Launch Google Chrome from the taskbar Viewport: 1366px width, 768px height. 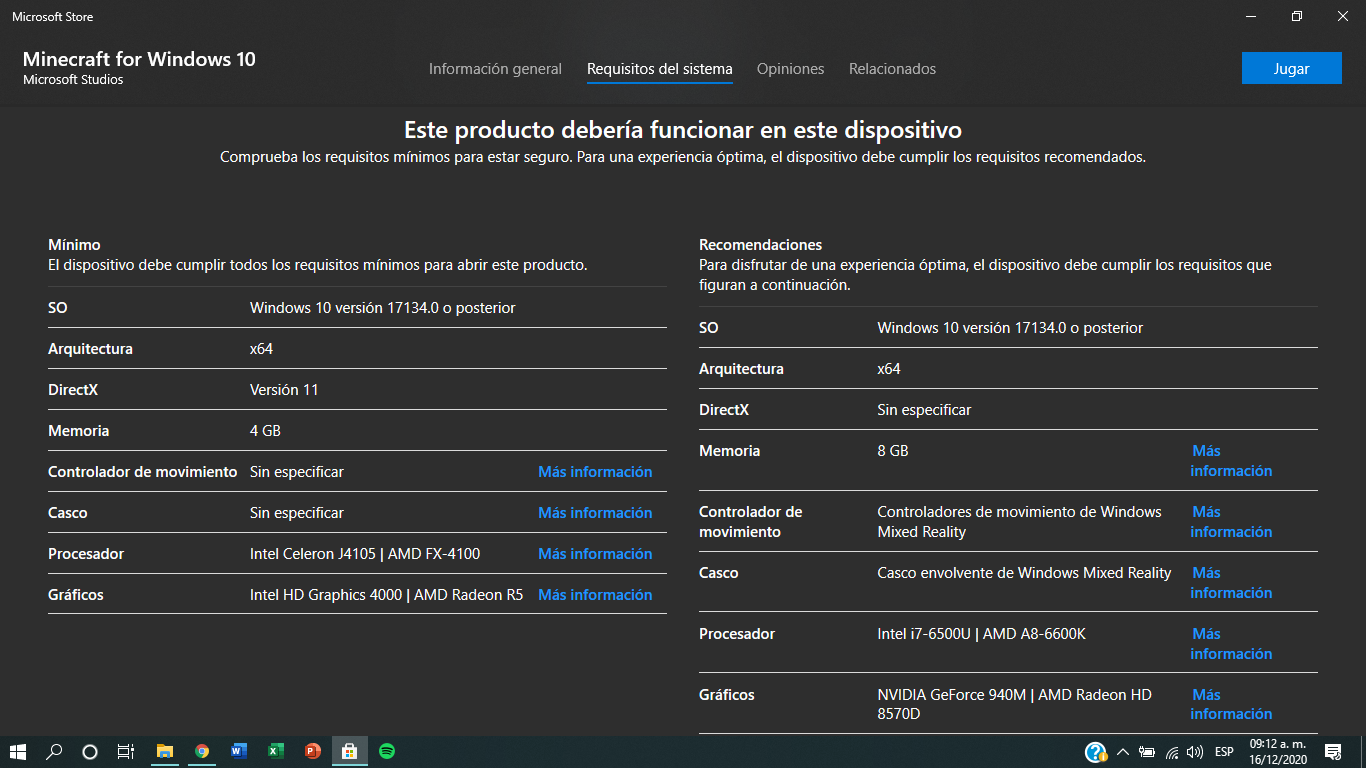pyautogui.click(x=202, y=751)
